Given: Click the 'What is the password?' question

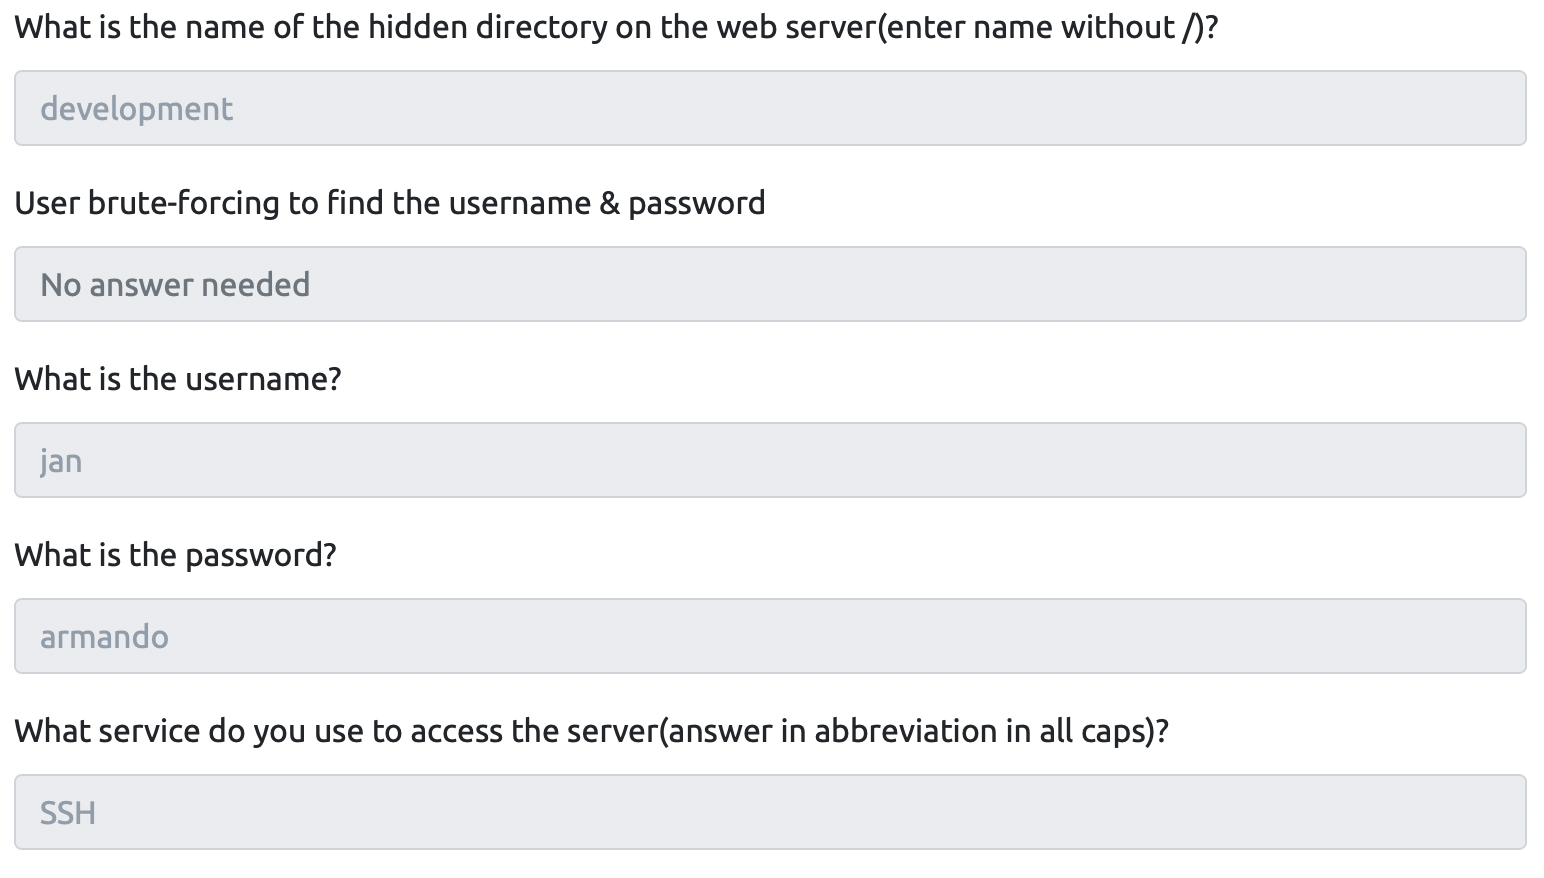Looking at the screenshot, I should coord(176,554).
